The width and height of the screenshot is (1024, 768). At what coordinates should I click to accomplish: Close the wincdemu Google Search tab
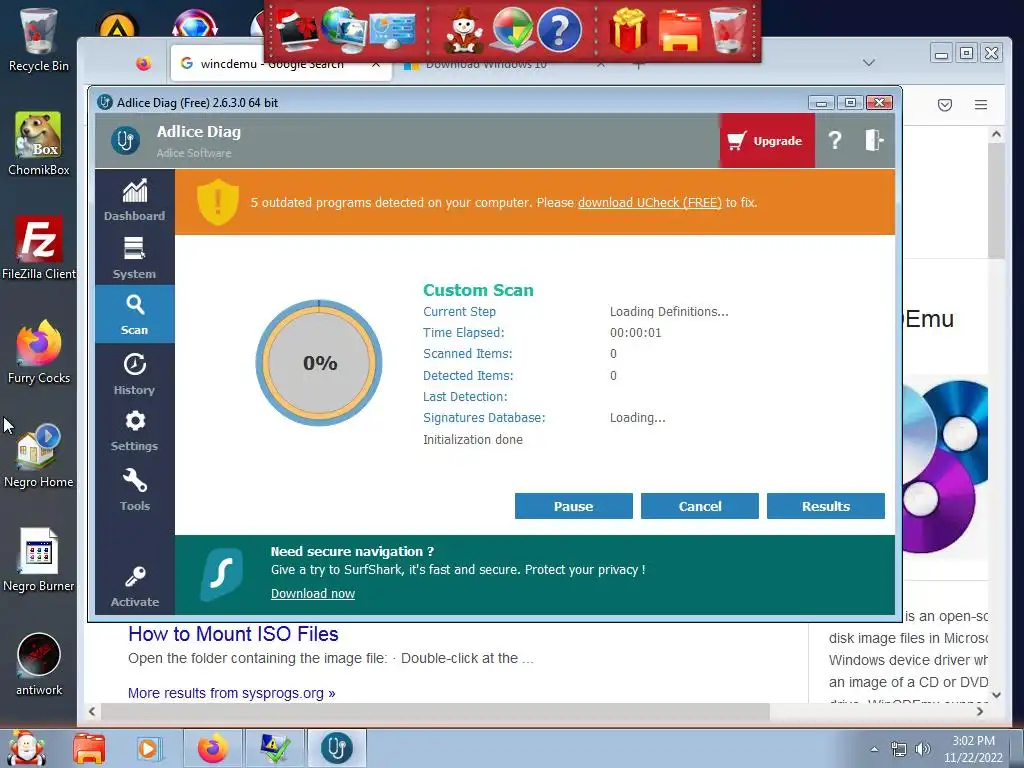[x=376, y=64]
